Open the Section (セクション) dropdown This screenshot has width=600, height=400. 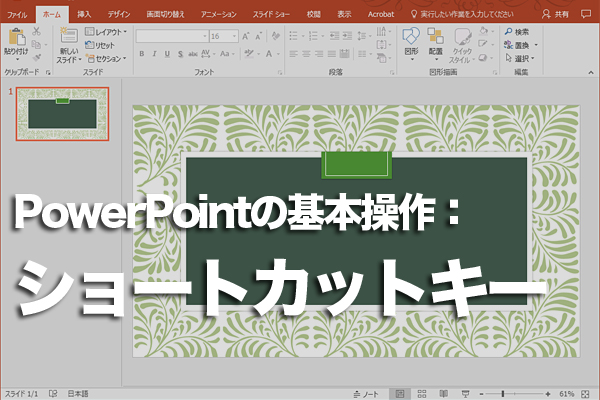click(x=106, y=59)
